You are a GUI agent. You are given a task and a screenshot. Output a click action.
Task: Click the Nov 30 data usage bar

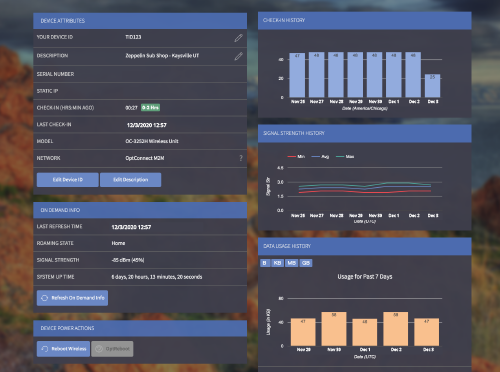point(334,329)
